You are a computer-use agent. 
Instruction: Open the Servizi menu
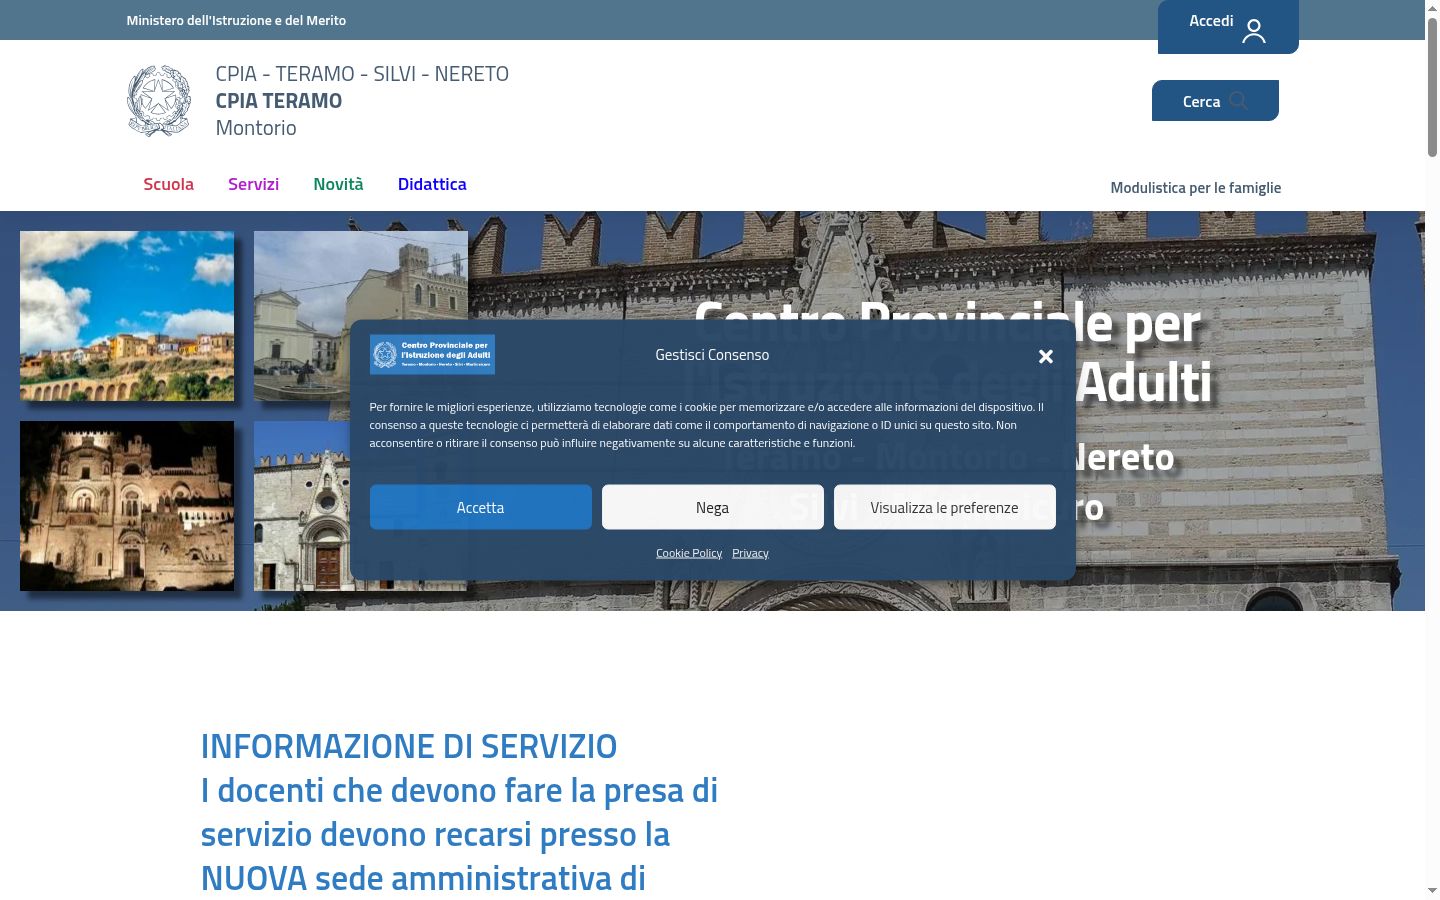[253, 184]
